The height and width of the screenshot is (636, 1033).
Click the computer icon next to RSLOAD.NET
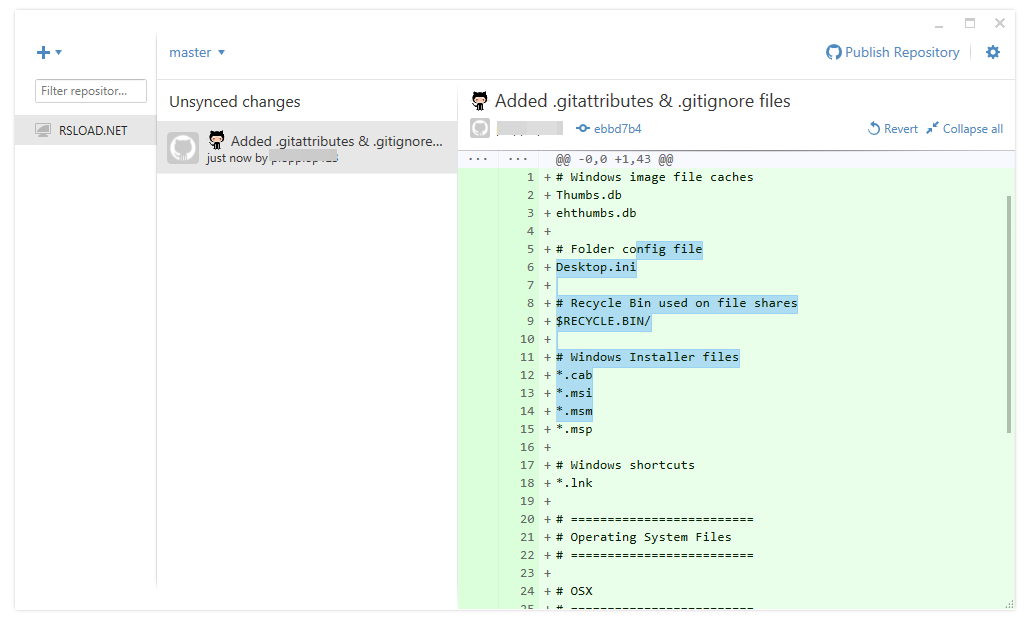pos(42,130)
